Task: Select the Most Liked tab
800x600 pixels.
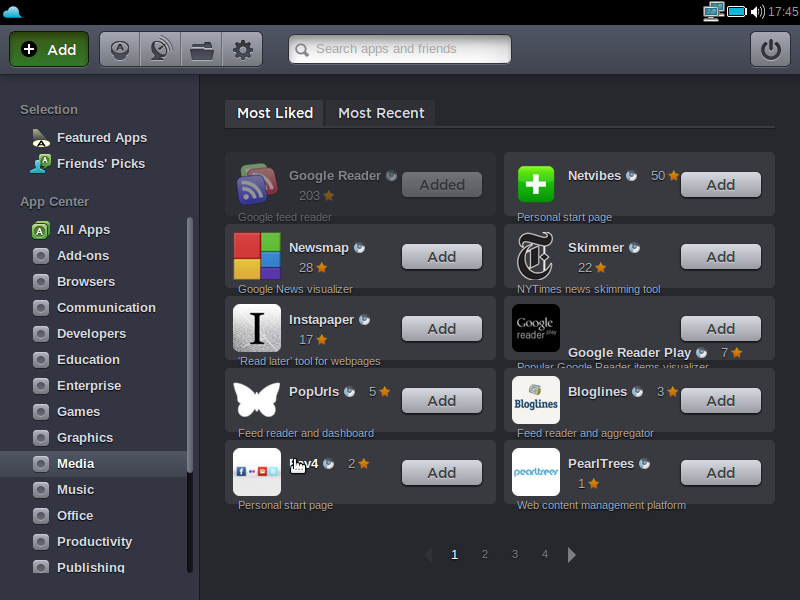Action: click(275, 113)
